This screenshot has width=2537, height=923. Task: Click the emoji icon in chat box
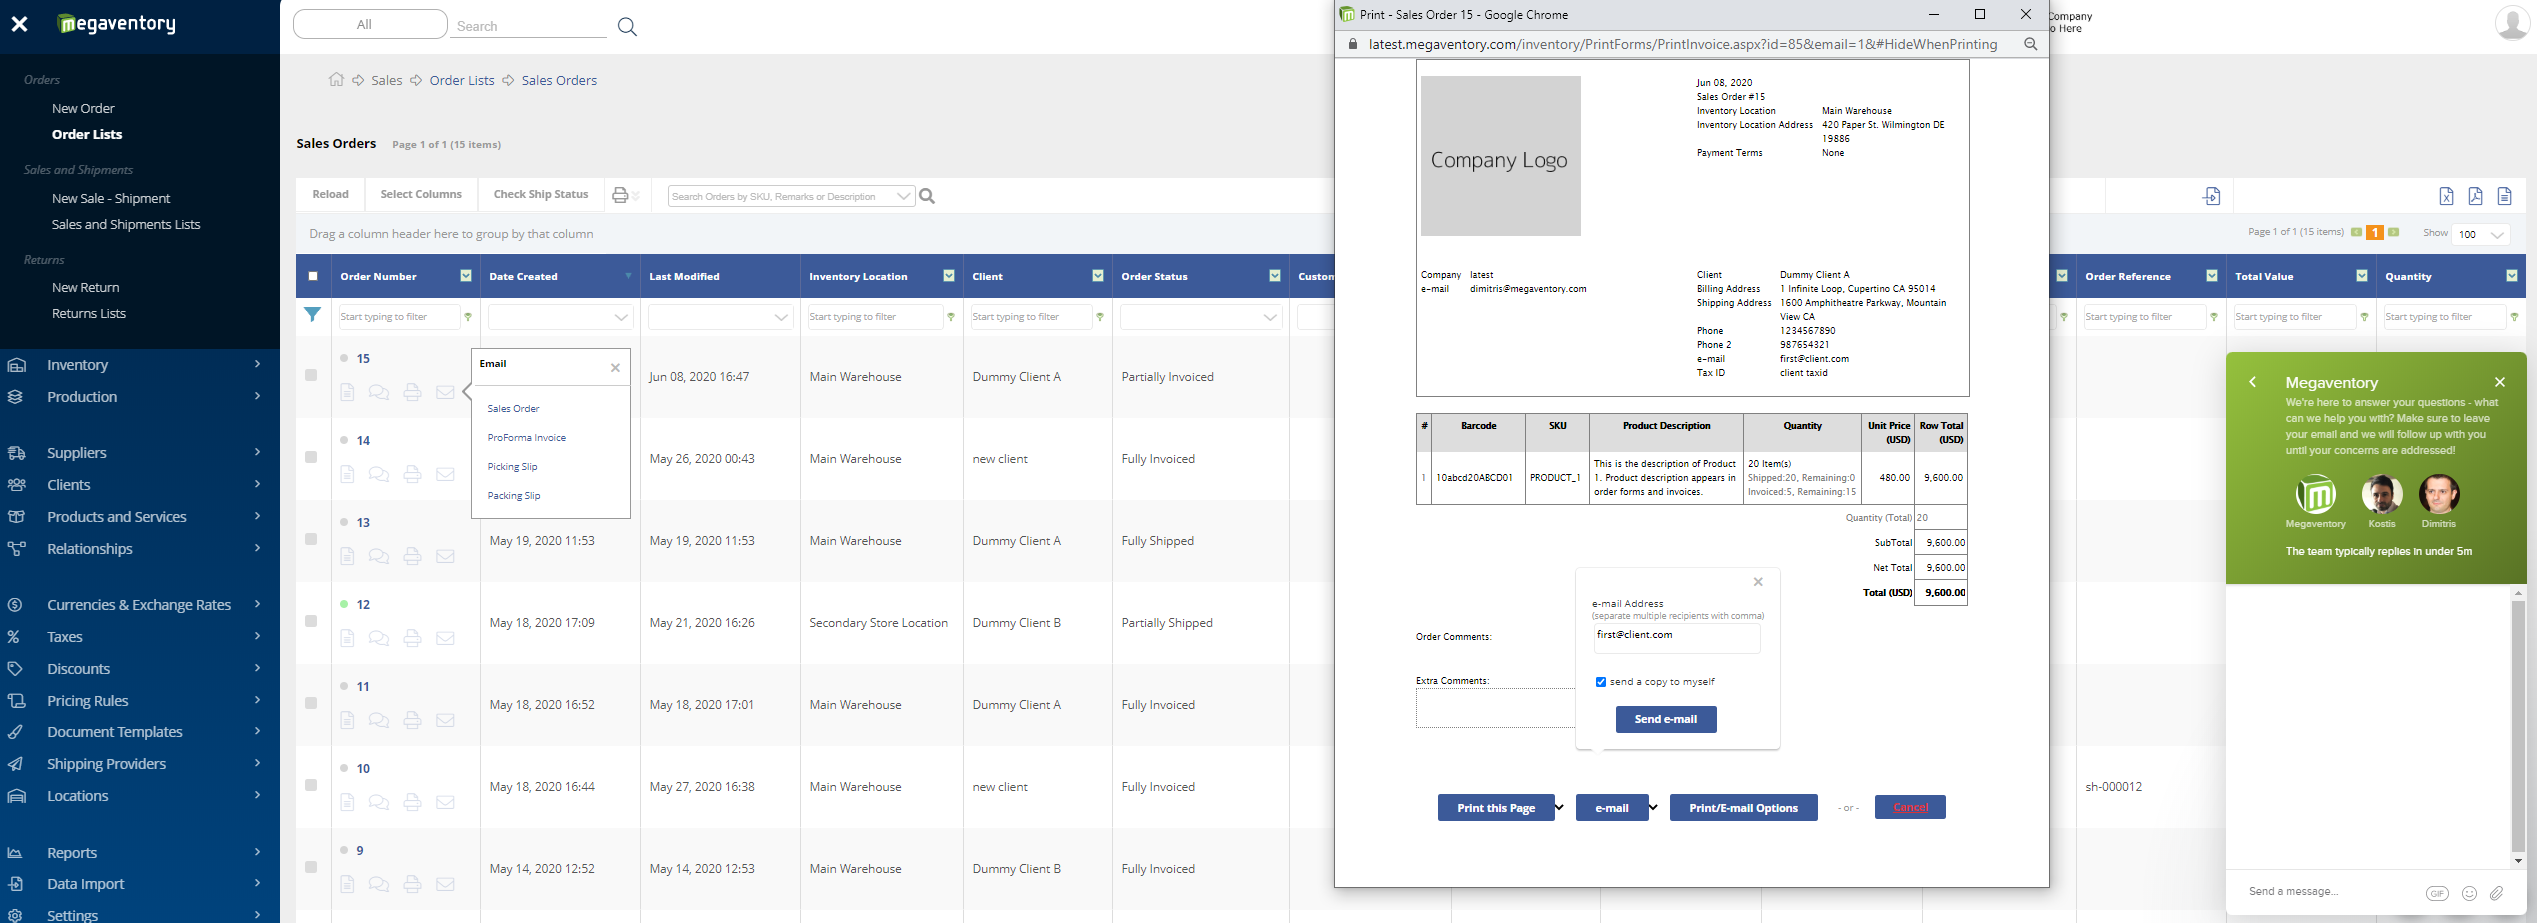2469,893
